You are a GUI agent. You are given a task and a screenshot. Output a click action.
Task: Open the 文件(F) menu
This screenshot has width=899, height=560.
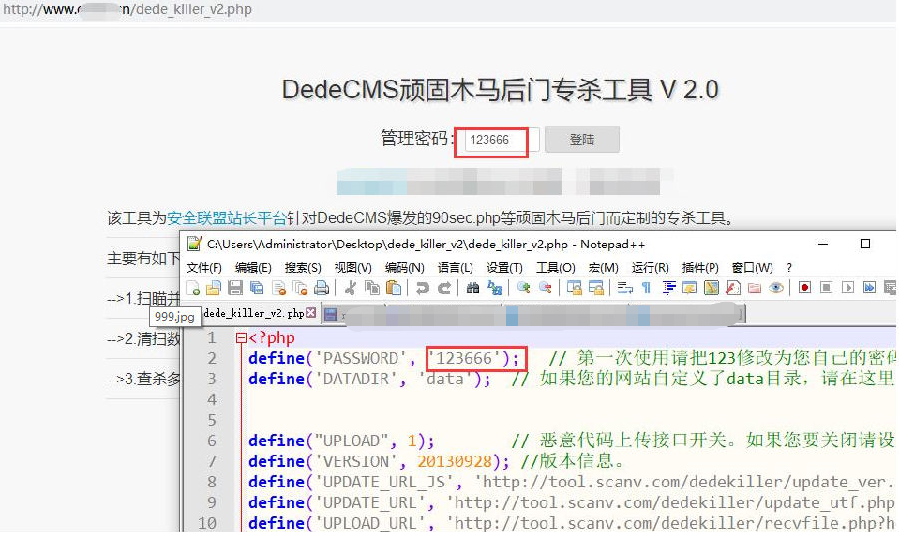(x=204, y=268)
